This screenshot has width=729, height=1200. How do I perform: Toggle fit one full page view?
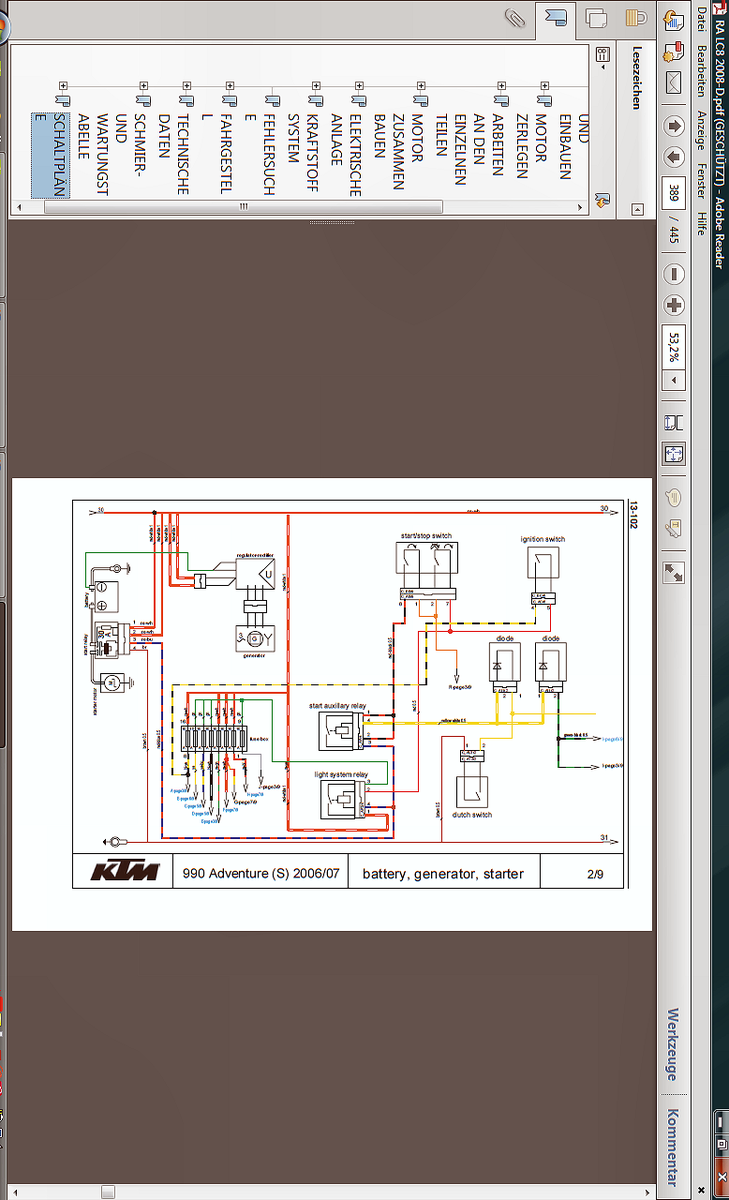[674, 454]
